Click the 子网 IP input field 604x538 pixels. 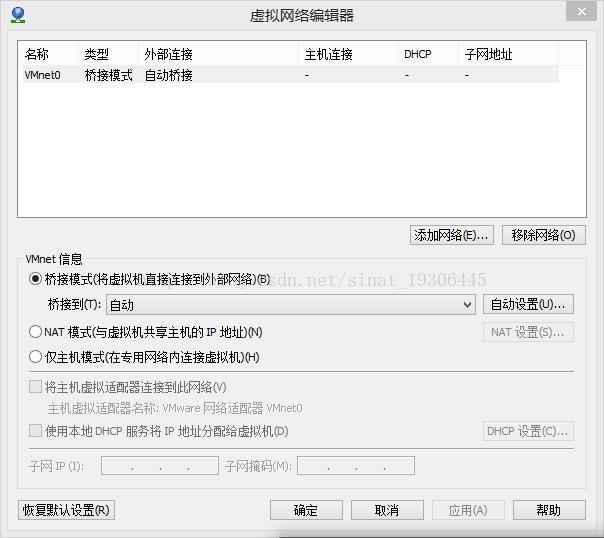coord(160,466)
